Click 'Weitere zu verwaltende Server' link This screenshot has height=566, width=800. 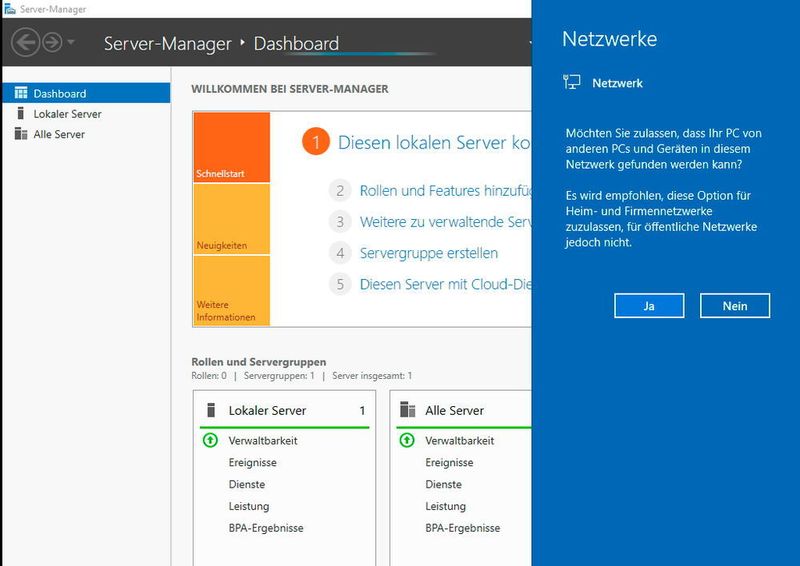click(x=445, y=222)
